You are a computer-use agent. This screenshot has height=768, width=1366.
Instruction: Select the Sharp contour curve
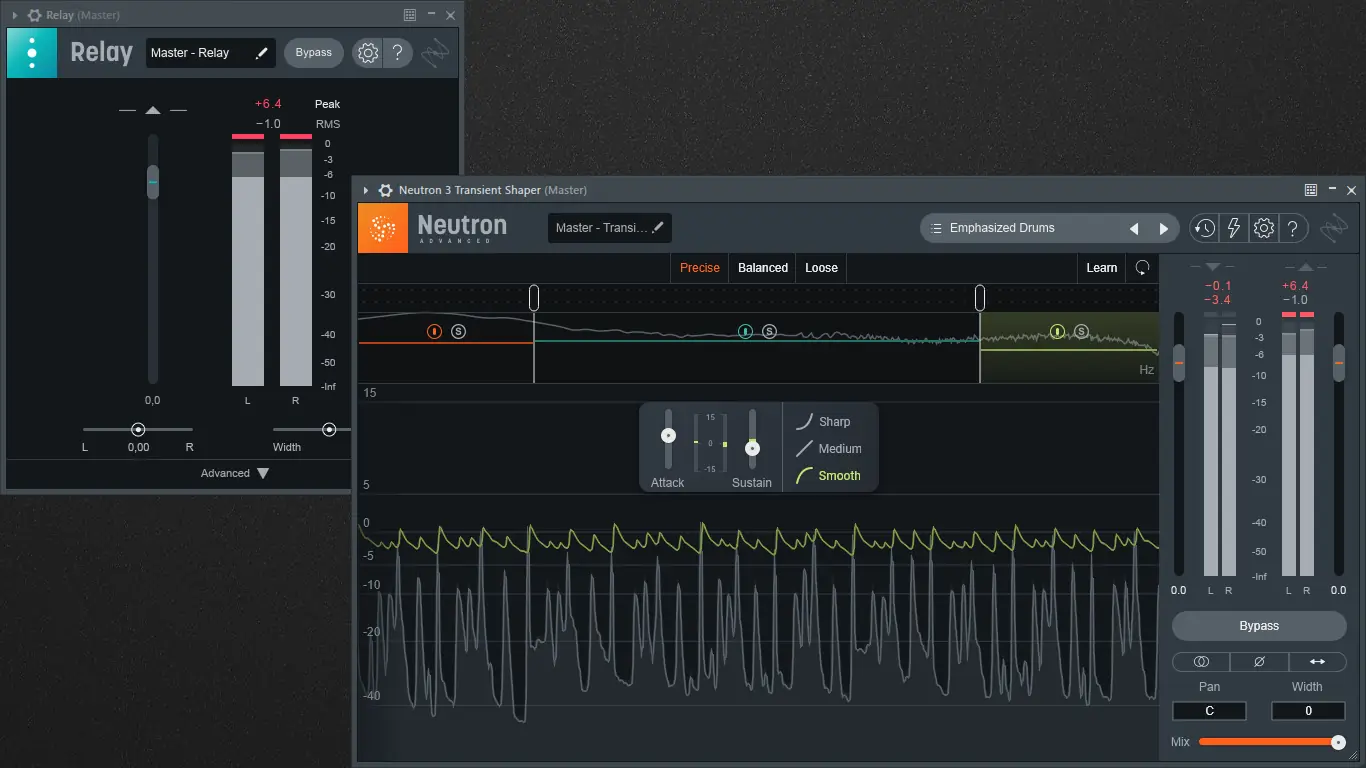click(x=824, y=422)
